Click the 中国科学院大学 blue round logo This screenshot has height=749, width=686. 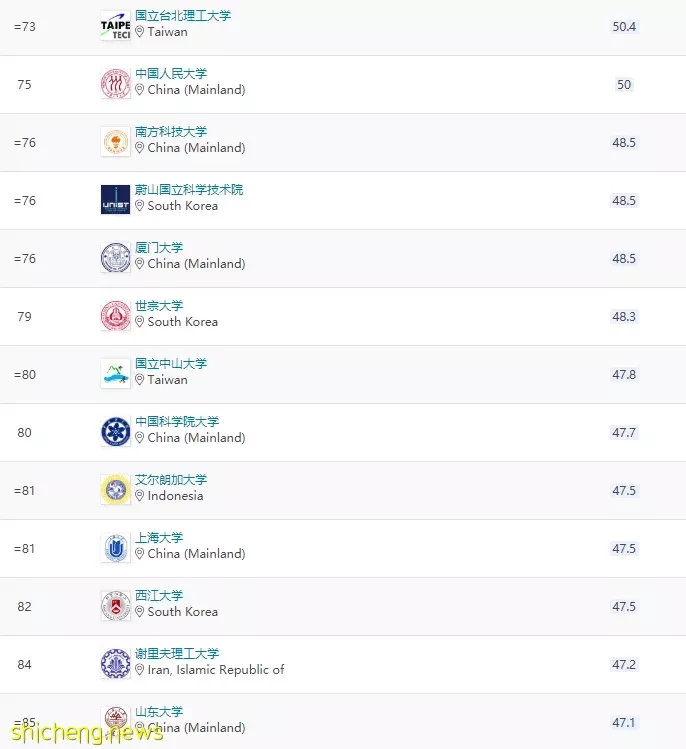116,432
